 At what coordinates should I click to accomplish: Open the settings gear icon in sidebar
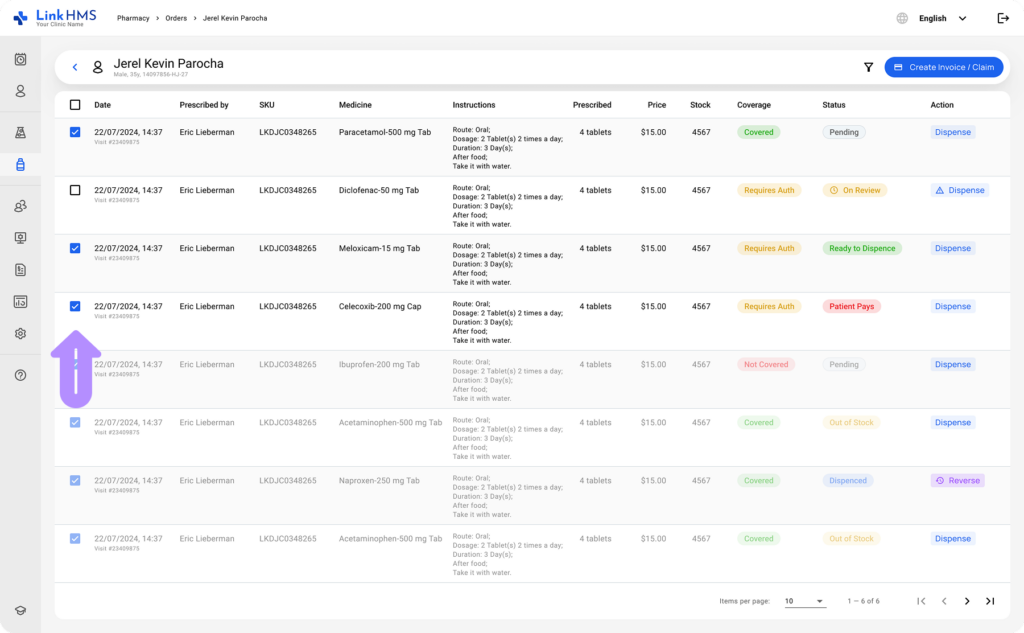(20, 334)
